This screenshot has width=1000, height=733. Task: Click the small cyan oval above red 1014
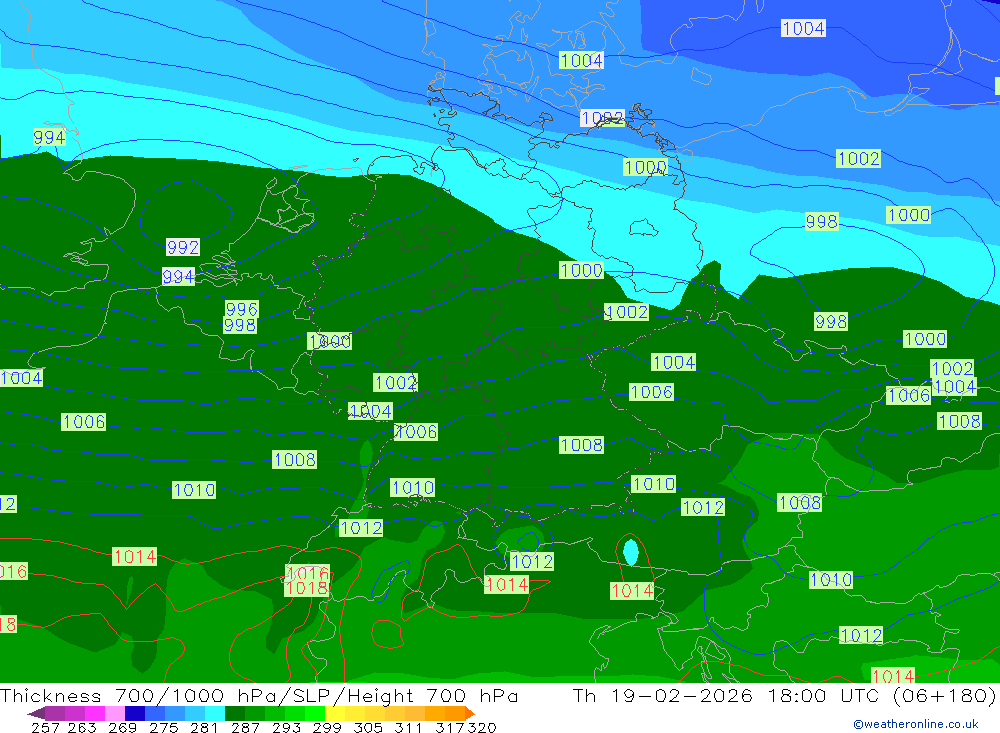[630, 552]
